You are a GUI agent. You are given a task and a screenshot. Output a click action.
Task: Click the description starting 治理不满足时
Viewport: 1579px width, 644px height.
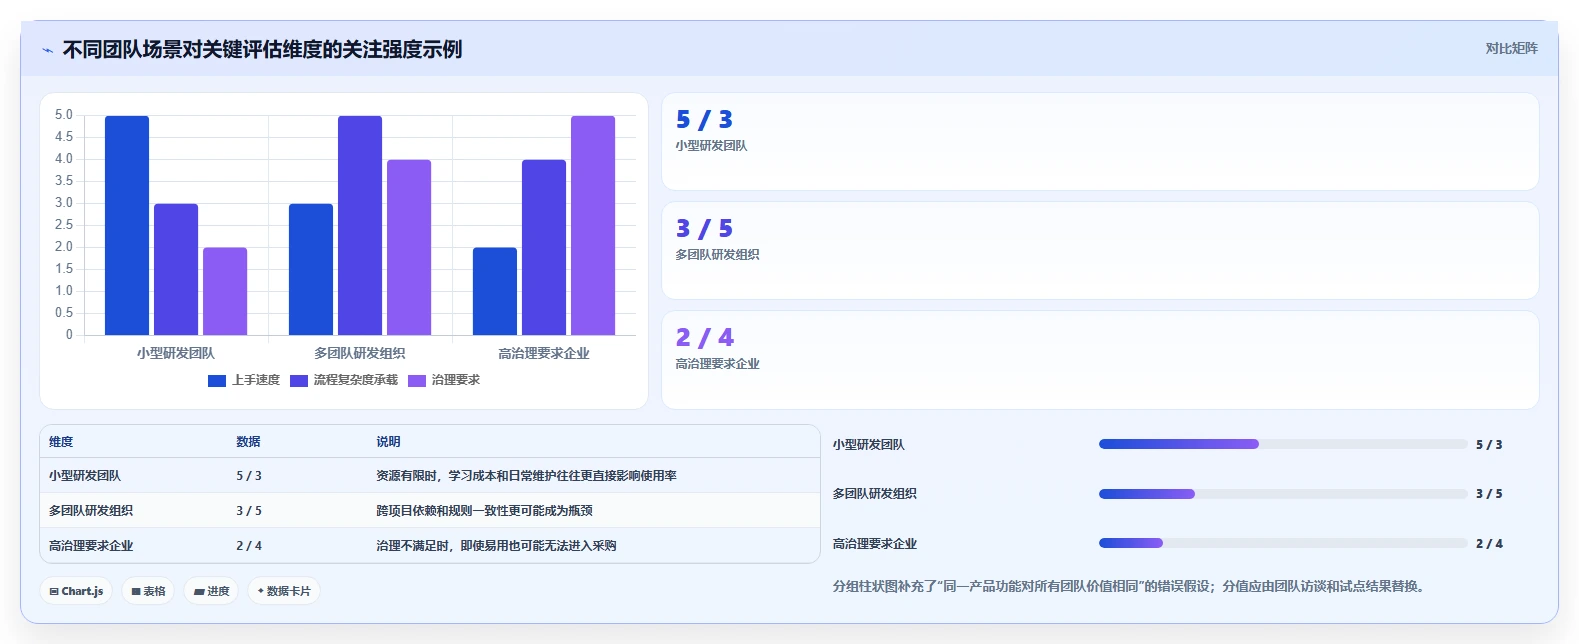click(496, 546)
